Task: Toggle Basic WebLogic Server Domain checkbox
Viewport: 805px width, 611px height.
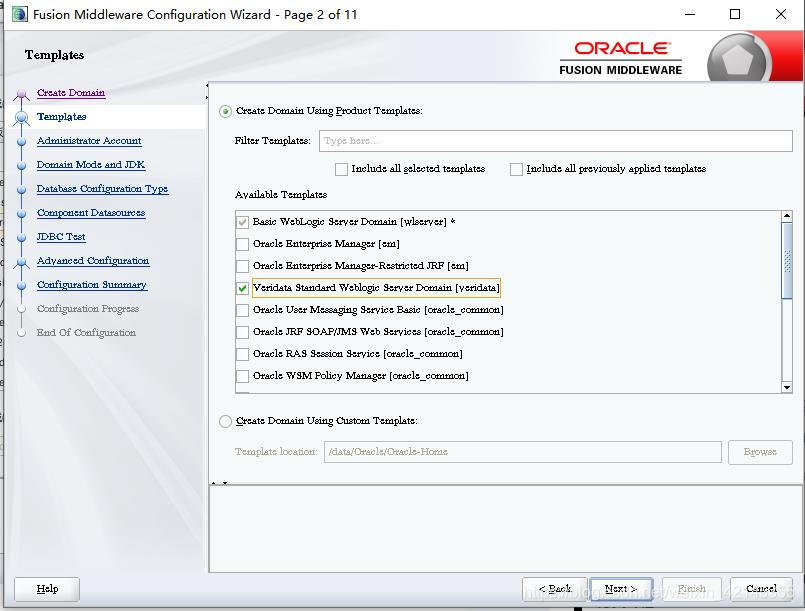Action: click(x=242, y=222)
